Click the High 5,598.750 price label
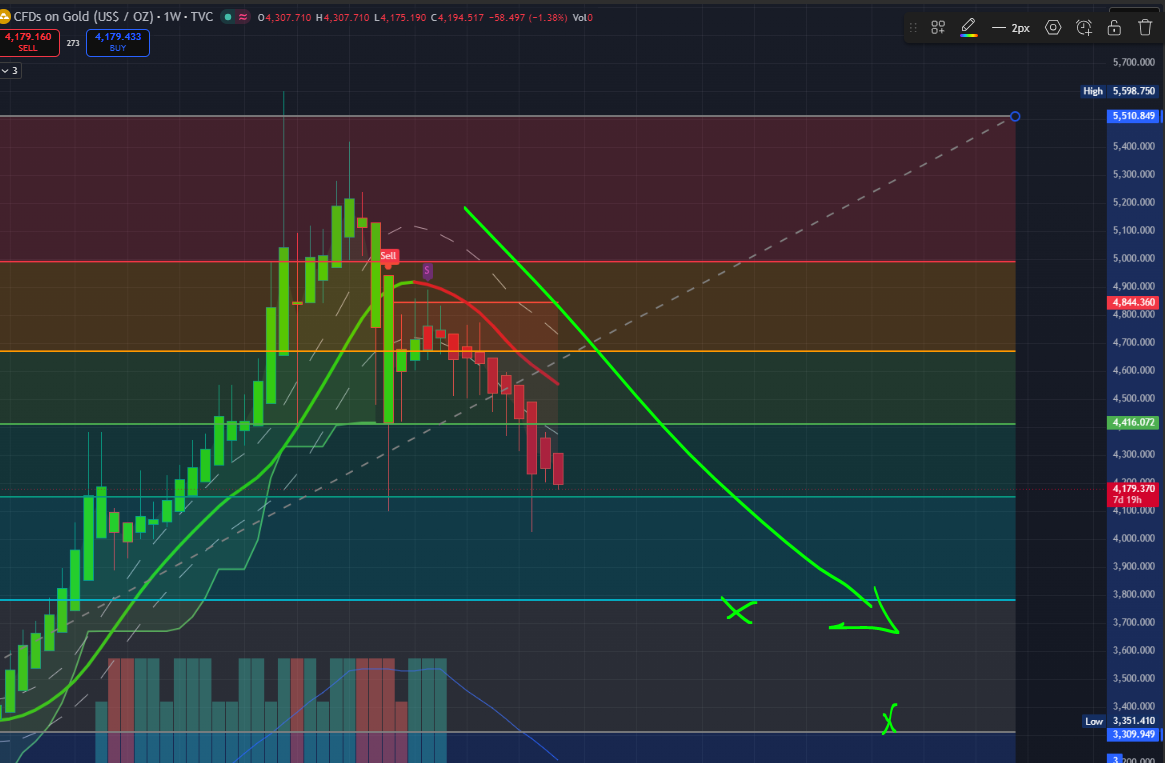The width and height of the screenshot is (1165, 763). pyautogui.click(x=1120, y=91)
